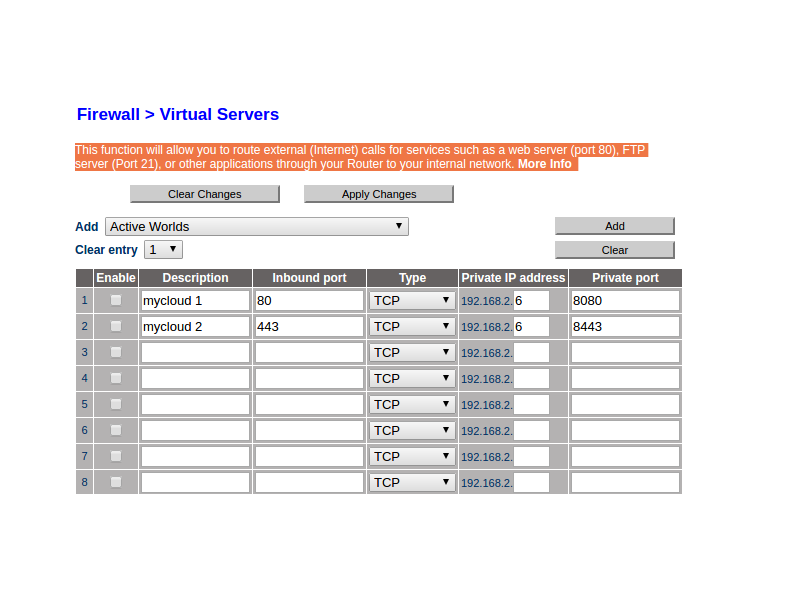Click the row number 8 cell
The width and height of the screenshot is (800, 600).
click(x=84, y=482)
